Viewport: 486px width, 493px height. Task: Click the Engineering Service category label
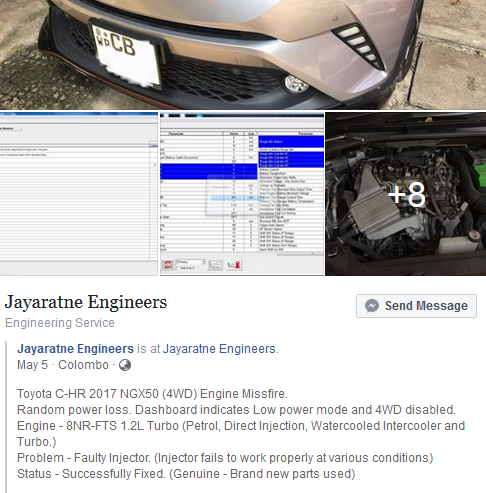pos(60,323)
